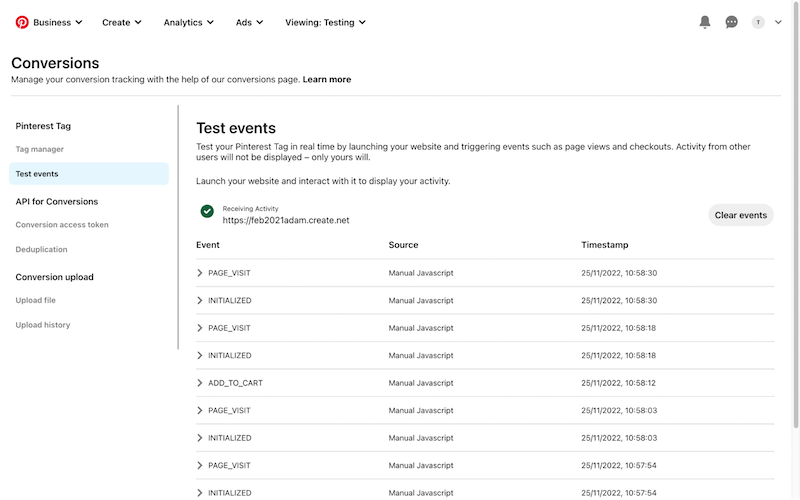Viewport: 800px width, 500px height.
Task: Click the profile avatar circle
Action: (x=758, y=22)
